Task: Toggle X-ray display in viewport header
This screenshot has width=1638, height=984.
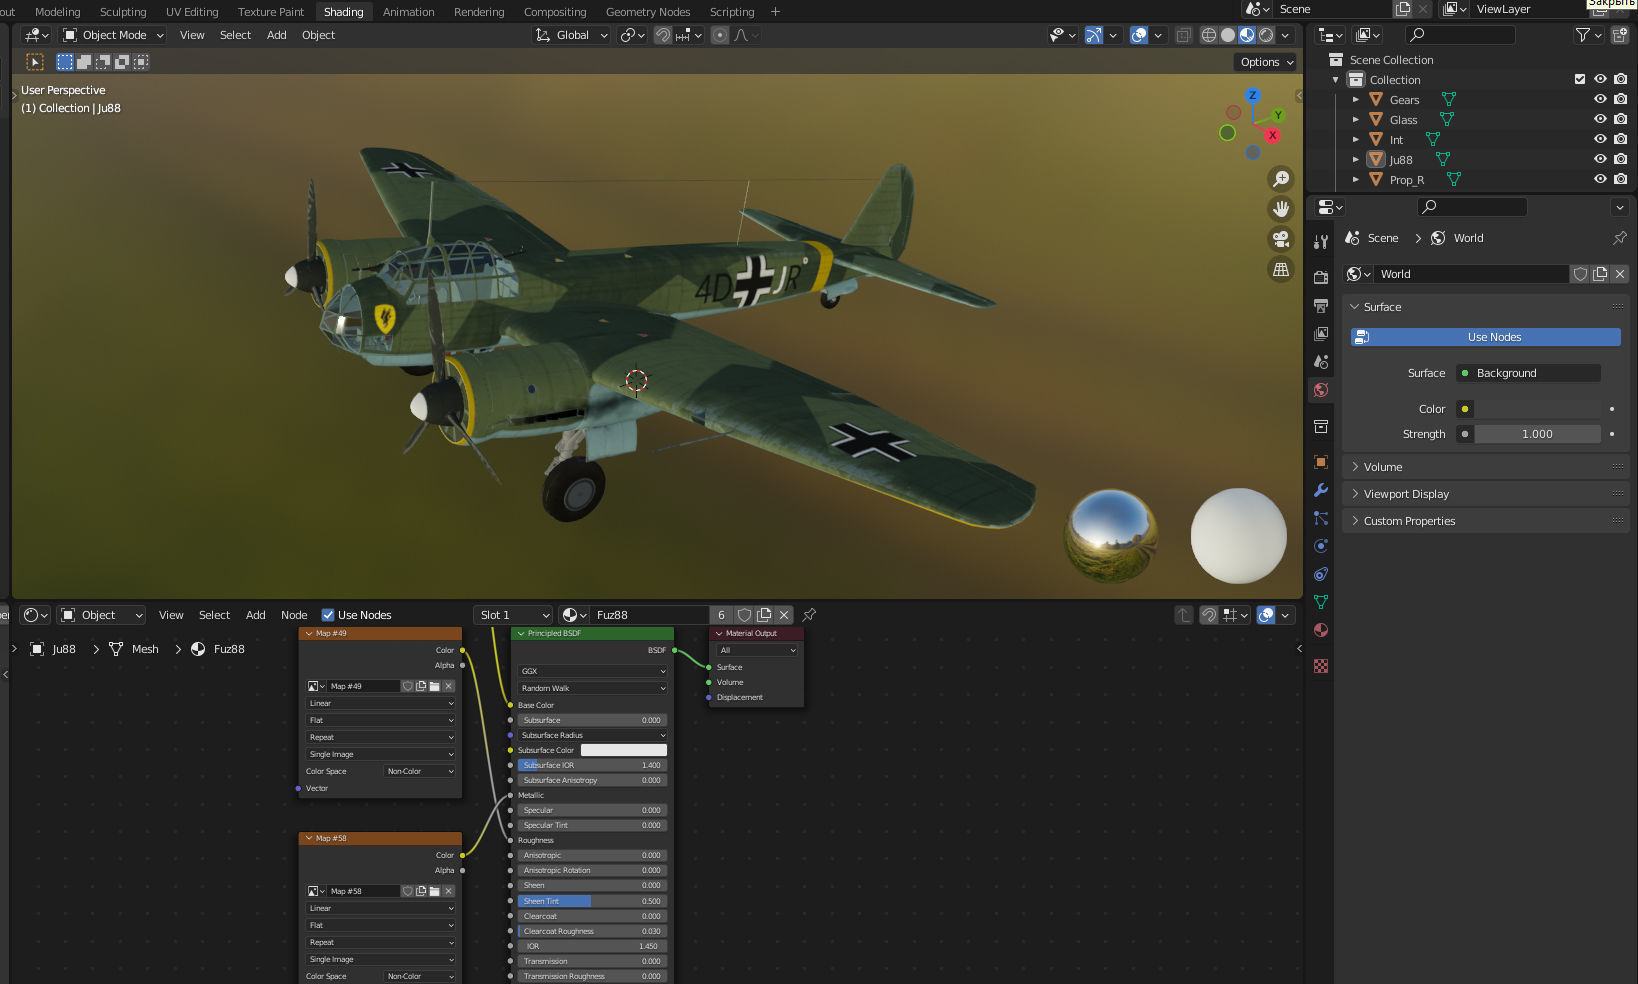Action: click(1183, 35)
